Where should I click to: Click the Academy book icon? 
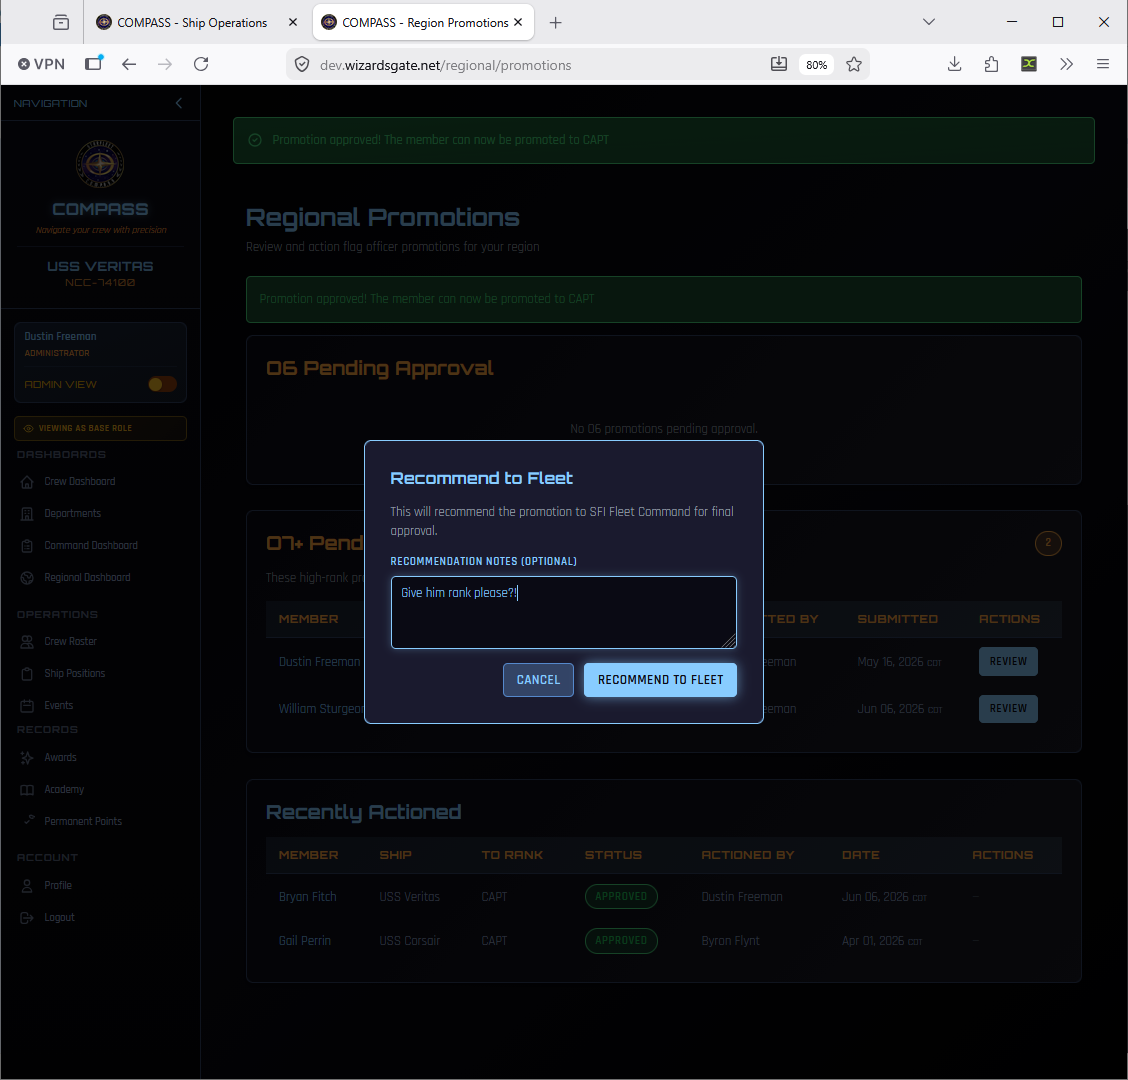click(x=27, y=790)
